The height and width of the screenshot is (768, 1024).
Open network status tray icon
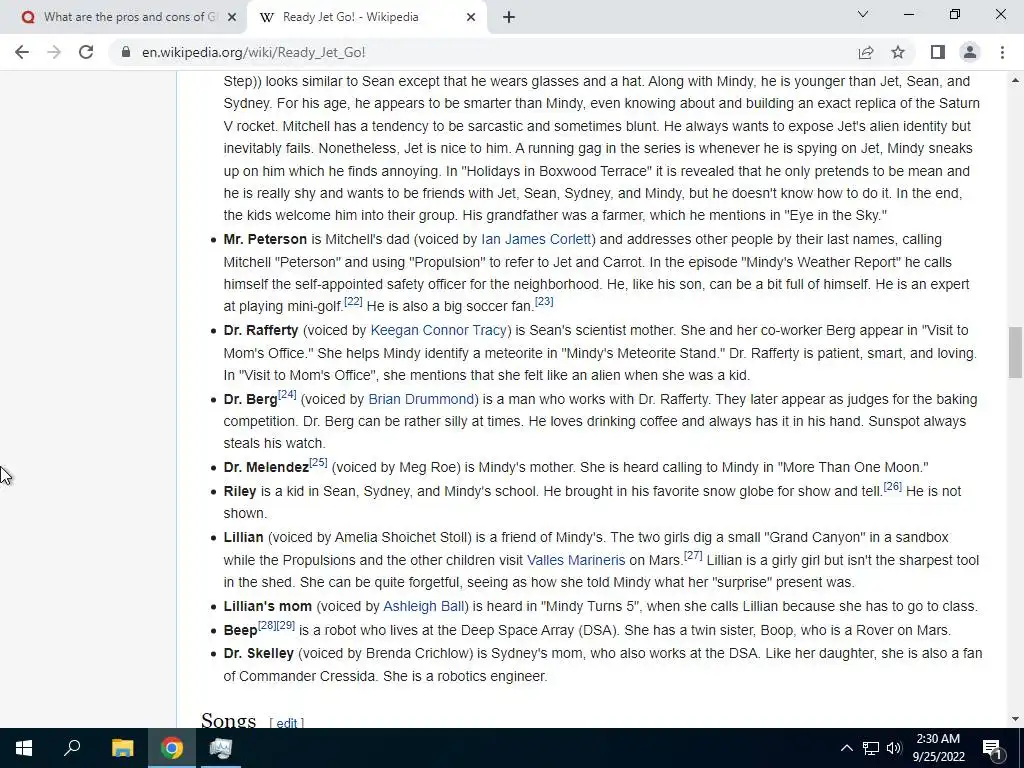click(871, 748)
